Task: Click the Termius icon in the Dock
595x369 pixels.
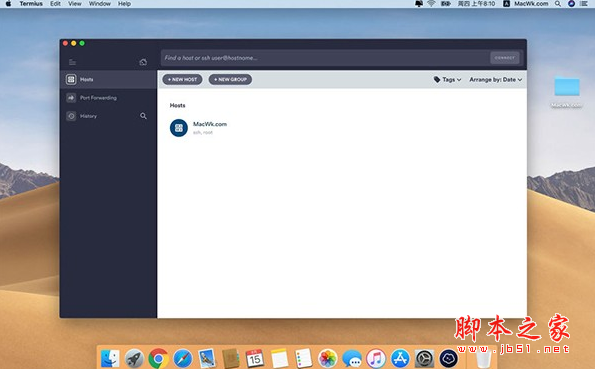Action: point(449,358)
